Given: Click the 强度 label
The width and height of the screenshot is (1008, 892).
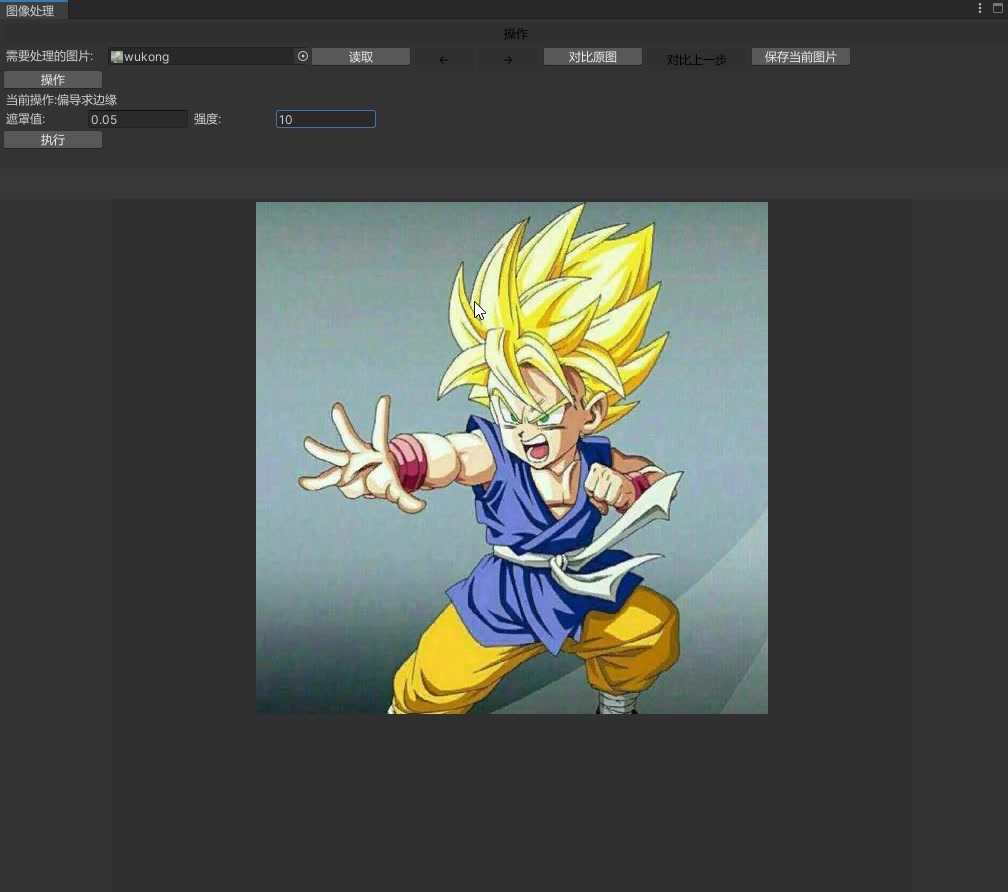Looking at the screenshot, I should click(207, 120).
